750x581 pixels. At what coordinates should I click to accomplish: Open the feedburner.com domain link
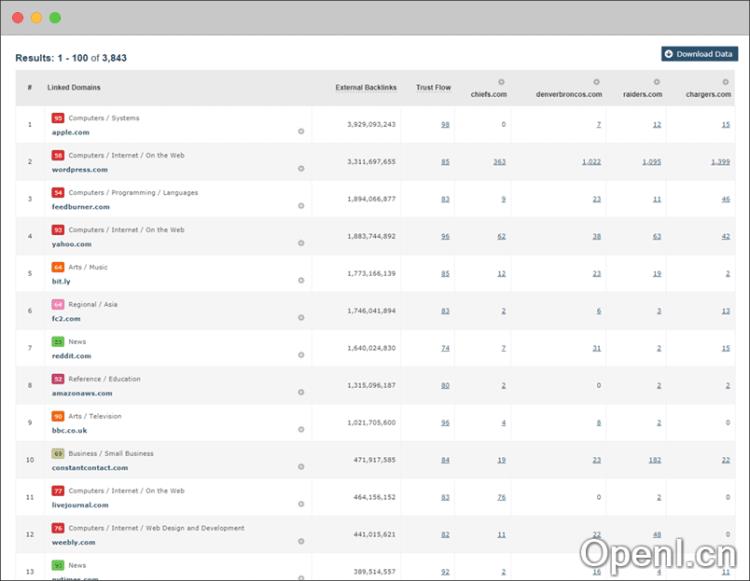[x=80, y=207]
